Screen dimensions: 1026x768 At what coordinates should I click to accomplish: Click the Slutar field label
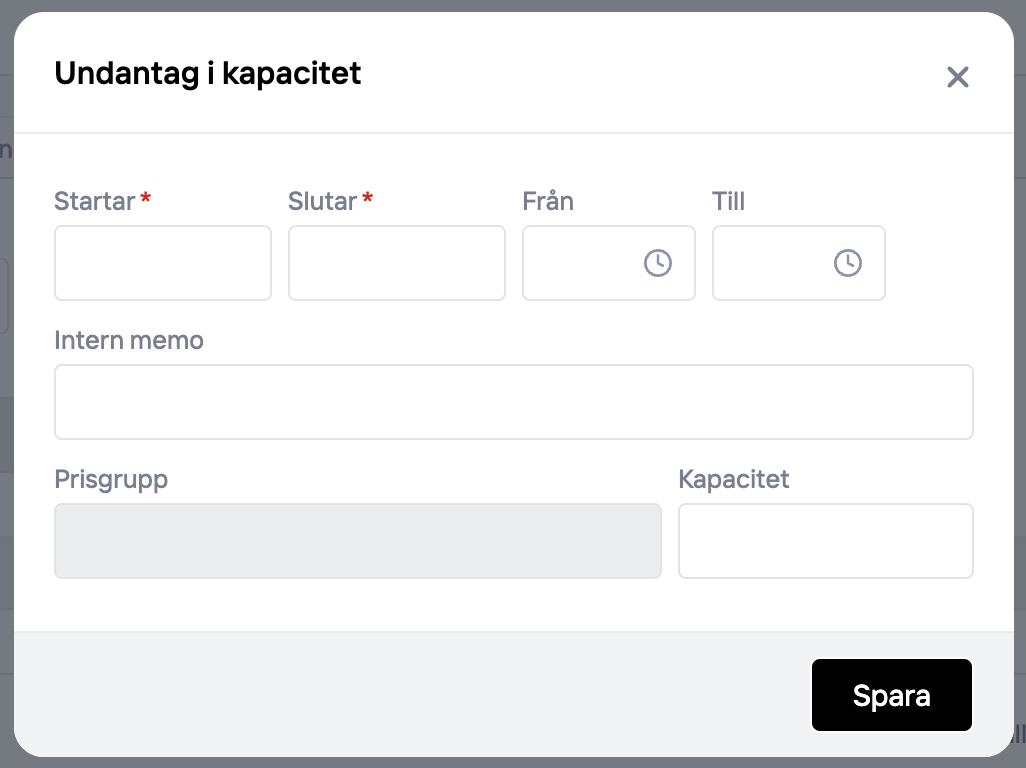tap(323, 201)
